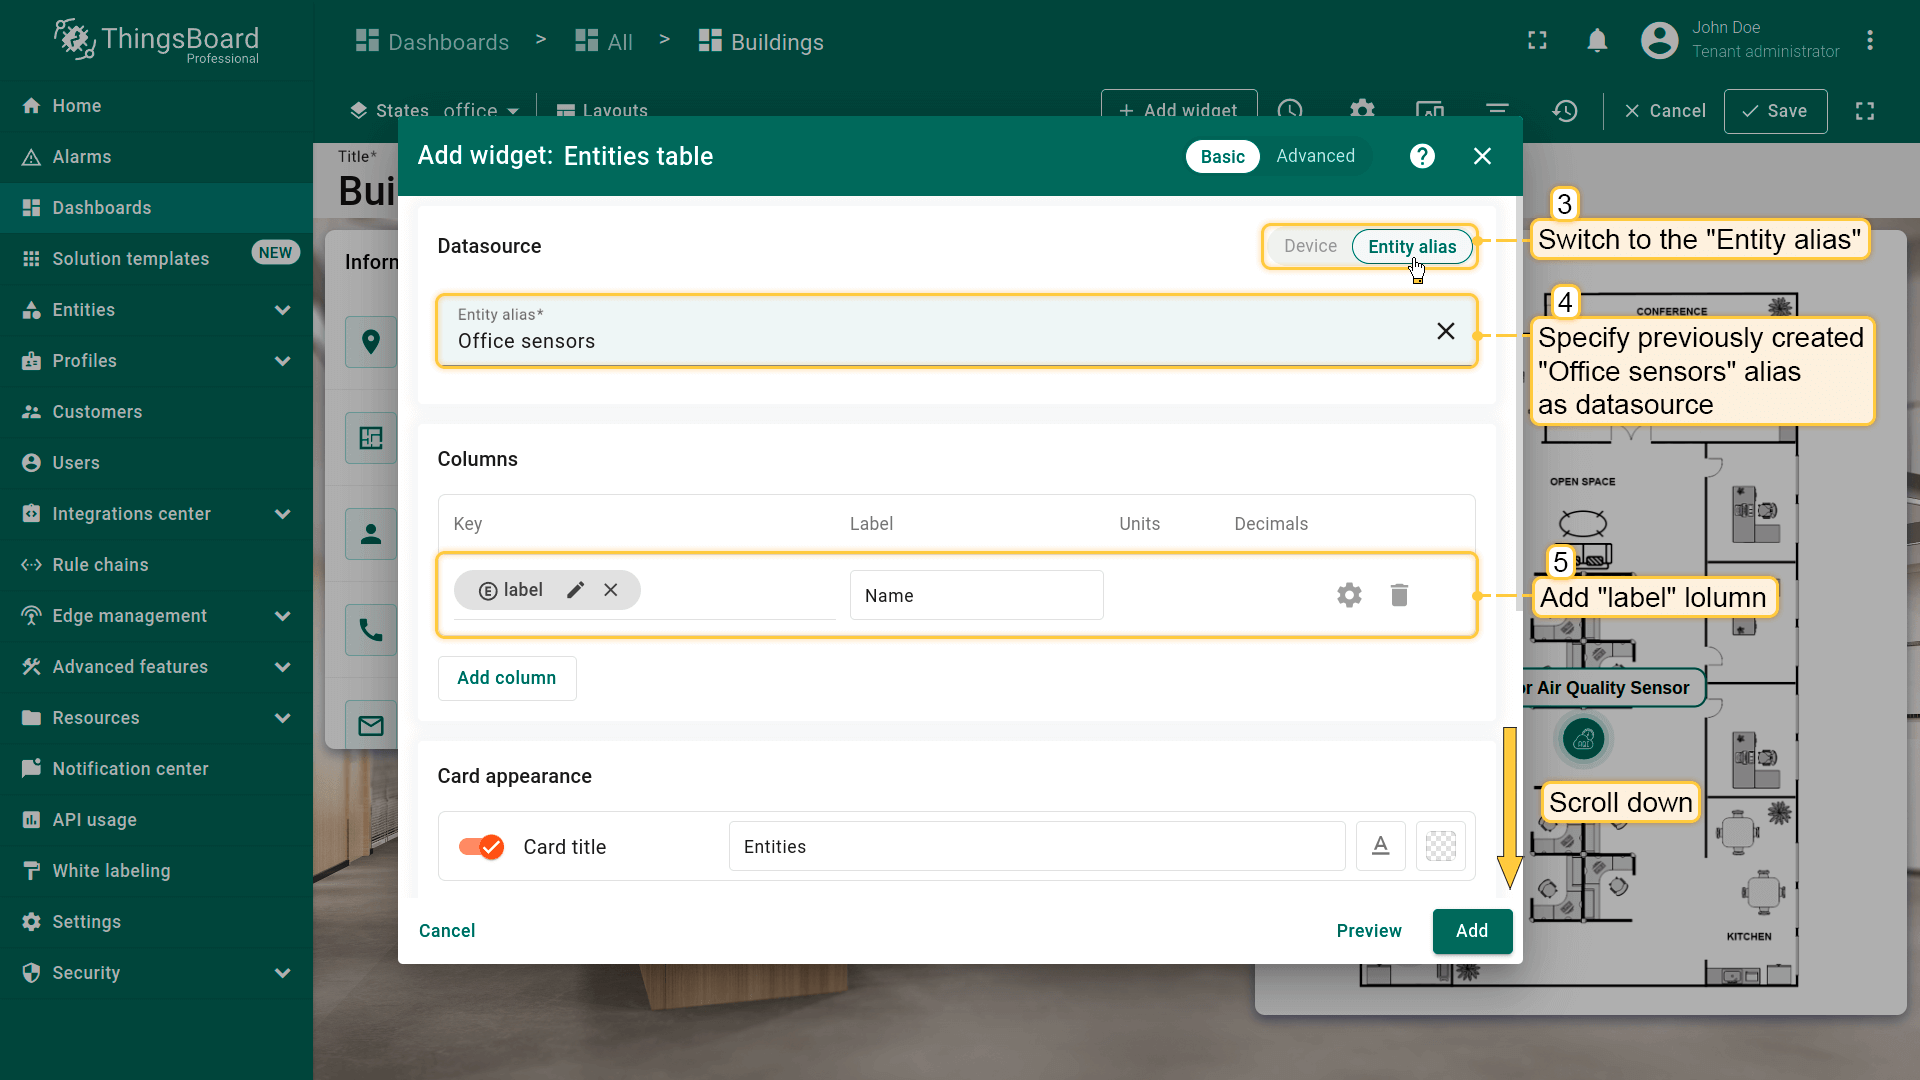Open card title font settings icon

pos(1380,846)
